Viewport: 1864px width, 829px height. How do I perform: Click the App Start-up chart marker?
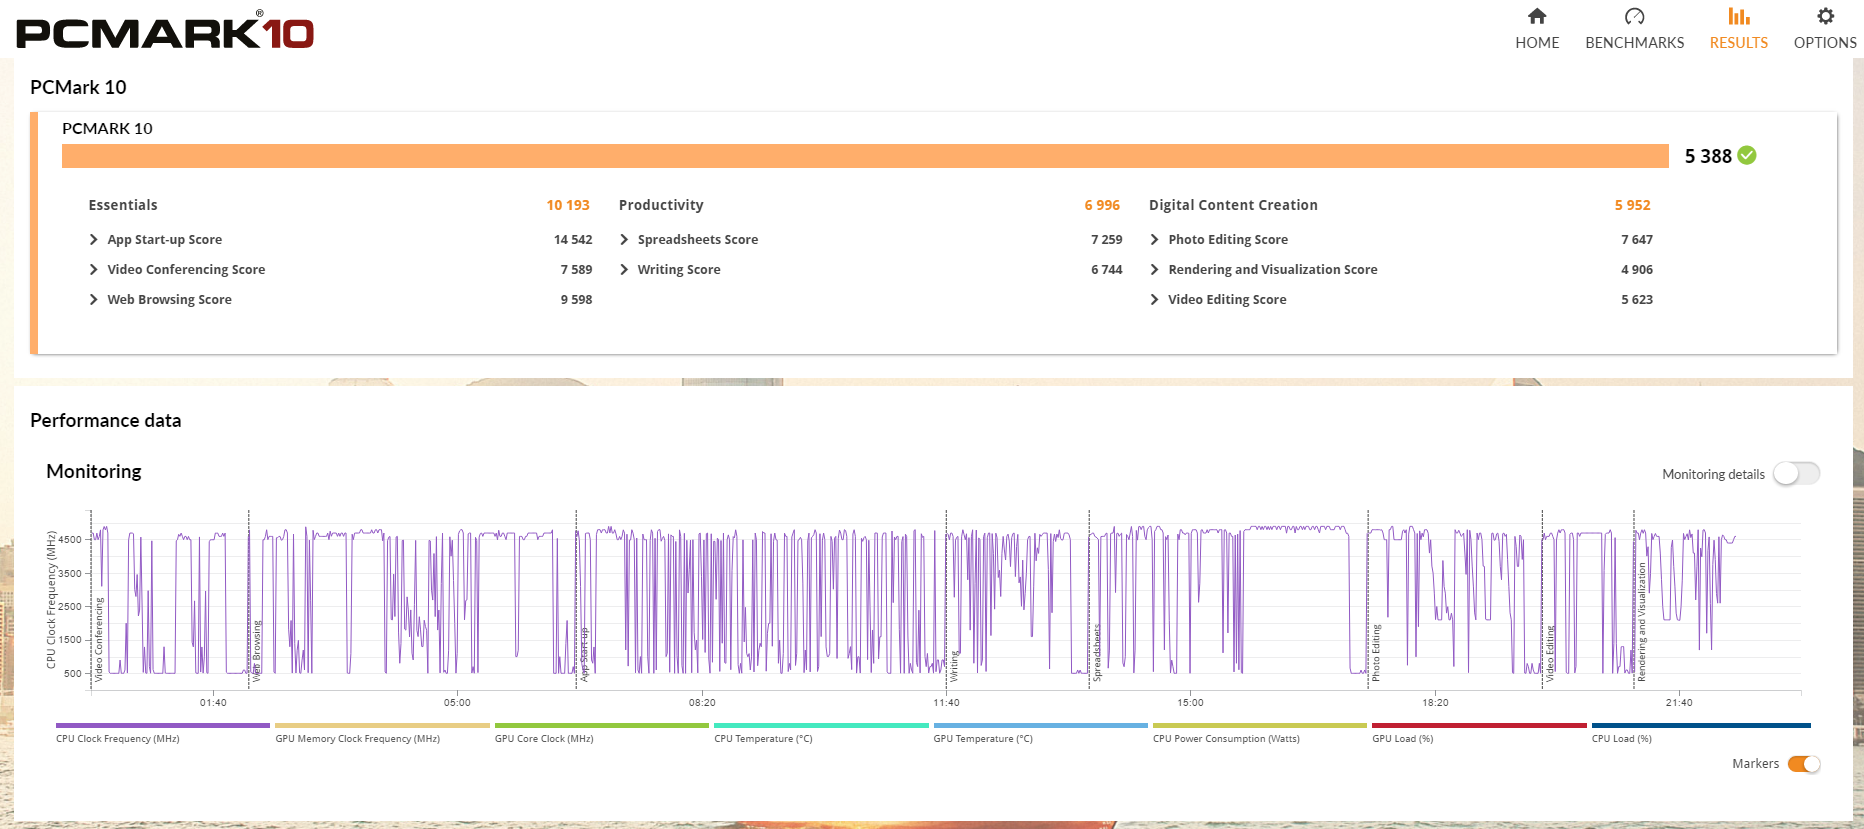pyautogui.click(x=585, y=655)
